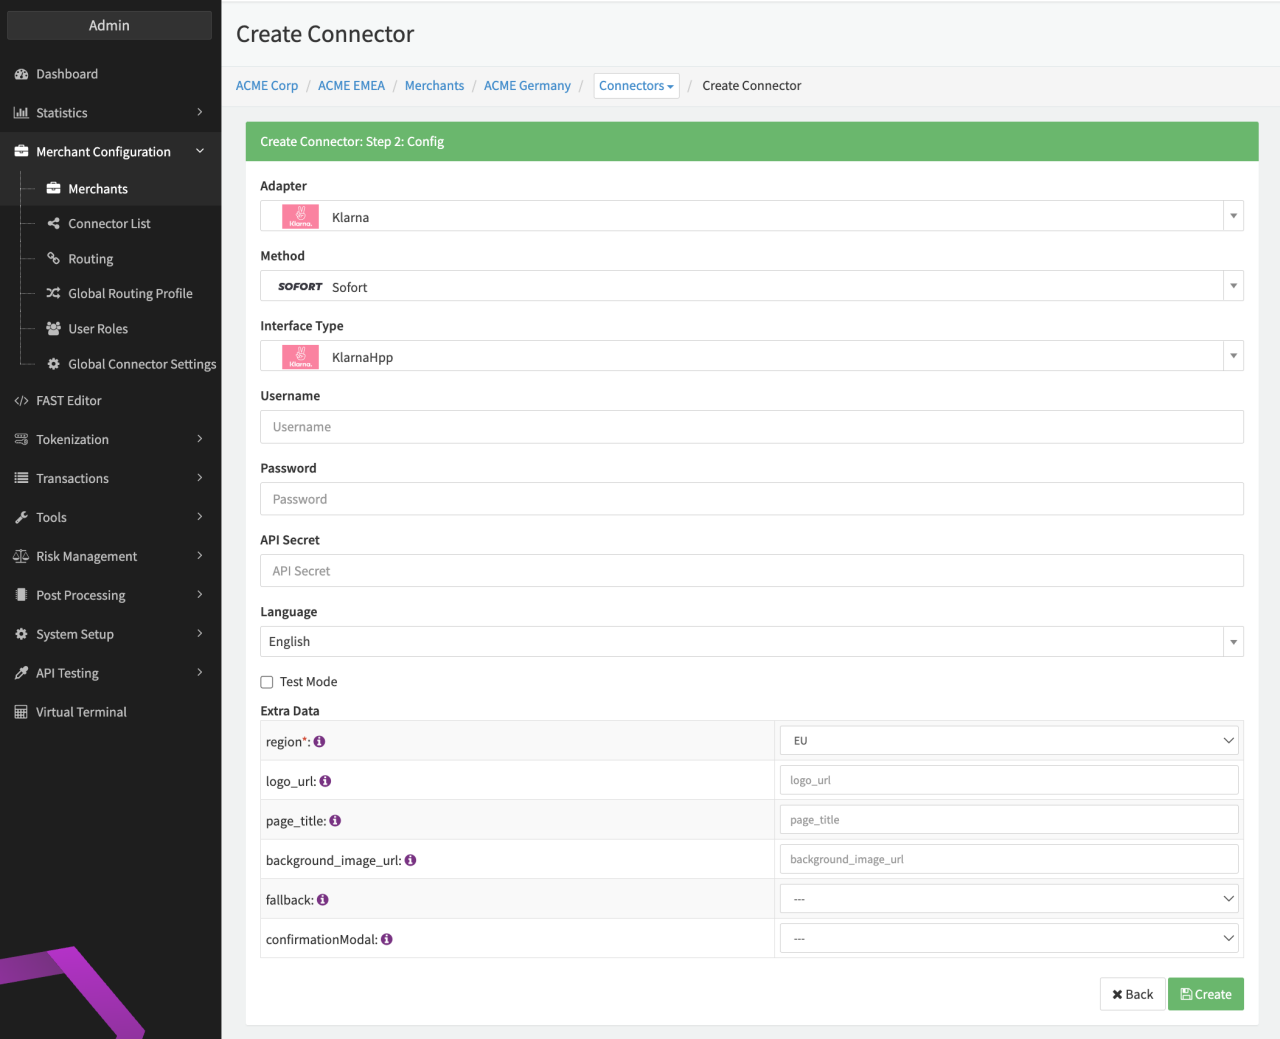
Task: Open Connector List in the sidebar
Action: point(109,224)
